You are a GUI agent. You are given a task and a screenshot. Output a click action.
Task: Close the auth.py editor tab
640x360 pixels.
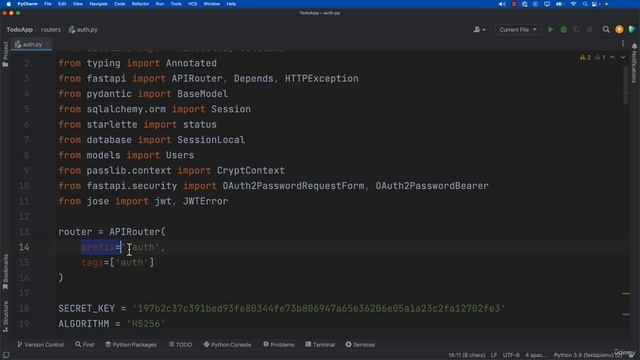[x=47, y=44]
